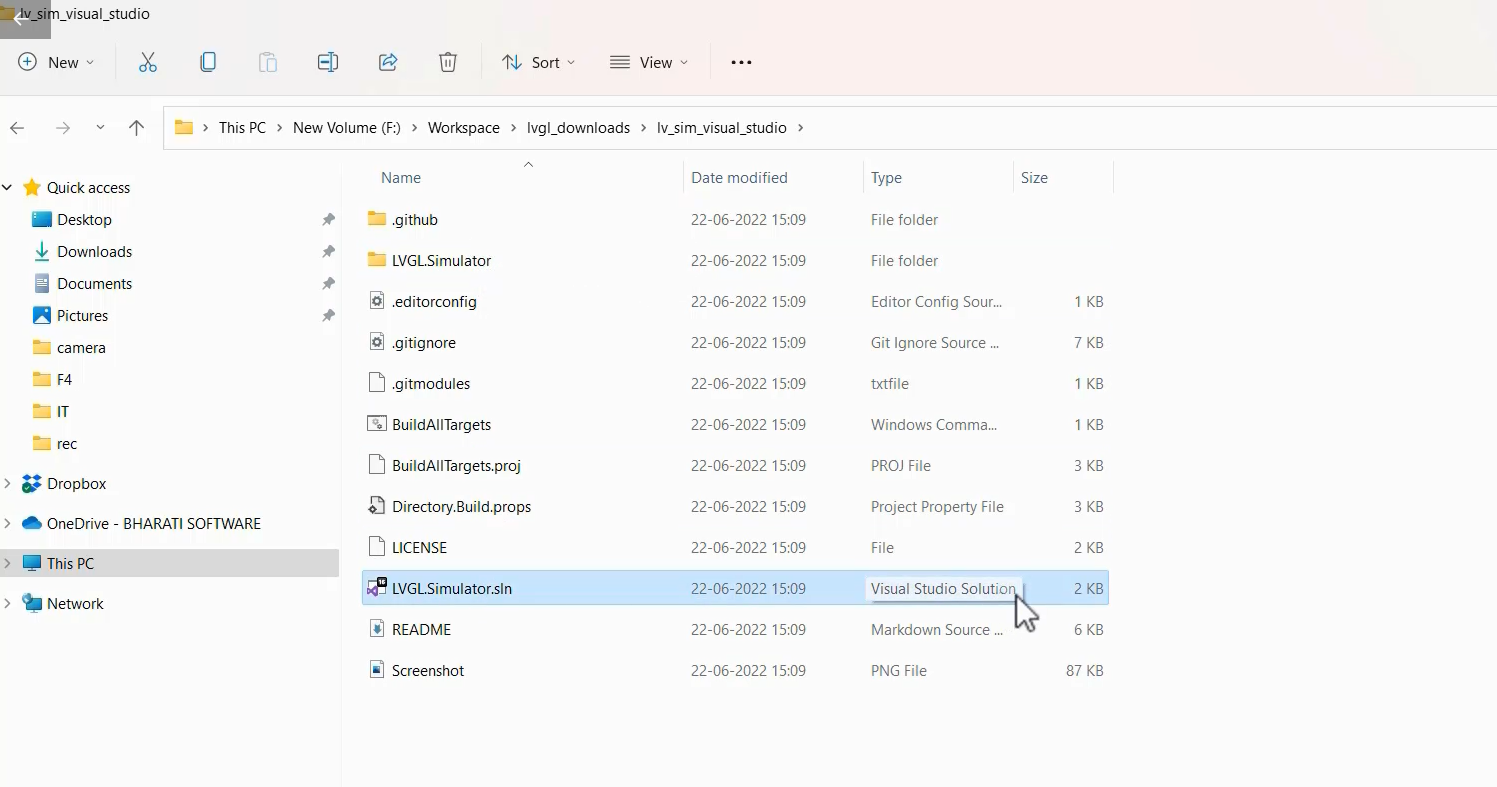Click the Directory.Build.props file icon
The width and height of the screenshot is (1497, 787).
[x=377, y=506]
